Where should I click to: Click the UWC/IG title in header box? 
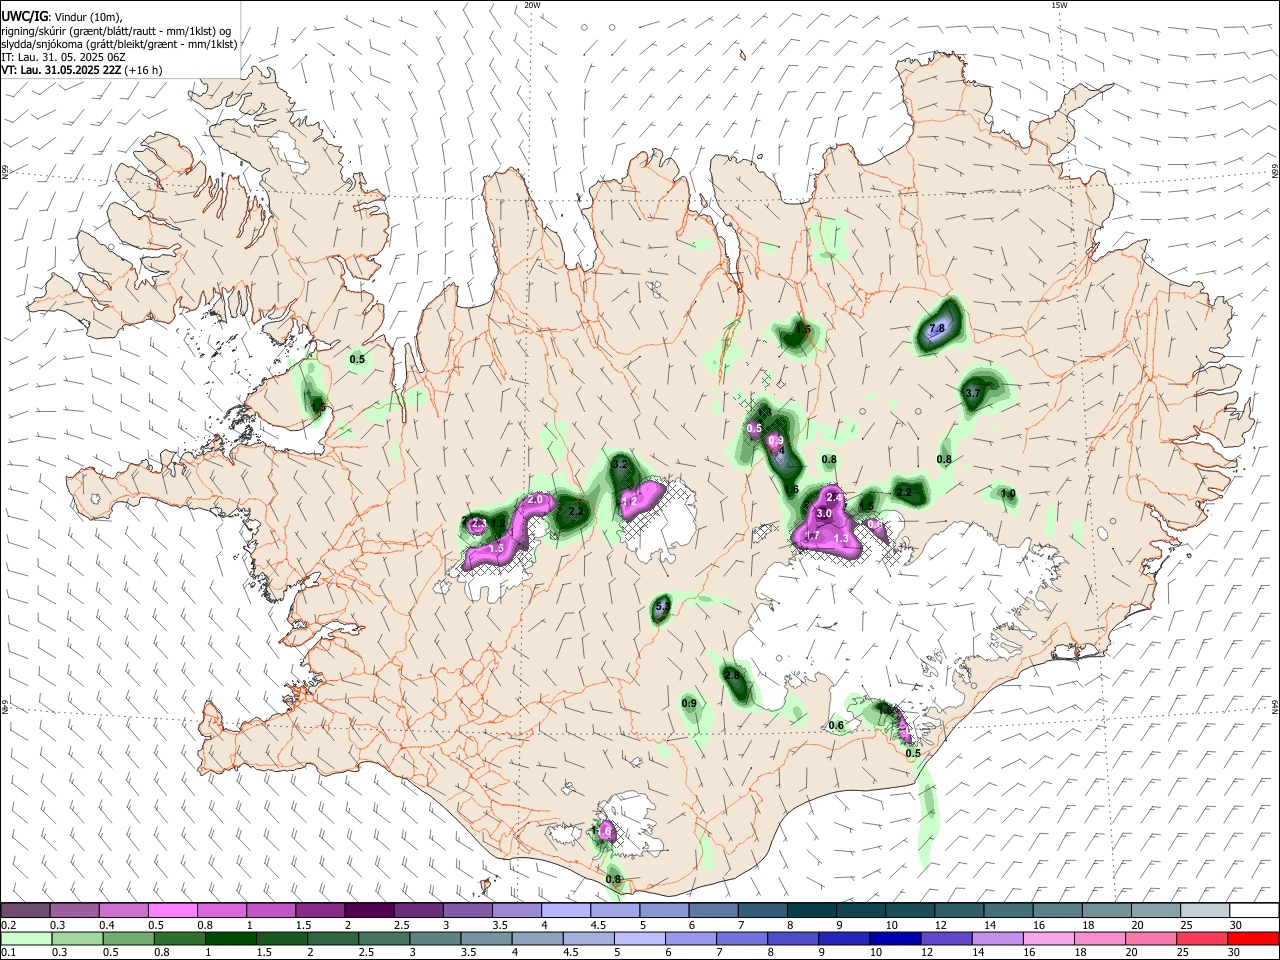(x=23, y=17)
